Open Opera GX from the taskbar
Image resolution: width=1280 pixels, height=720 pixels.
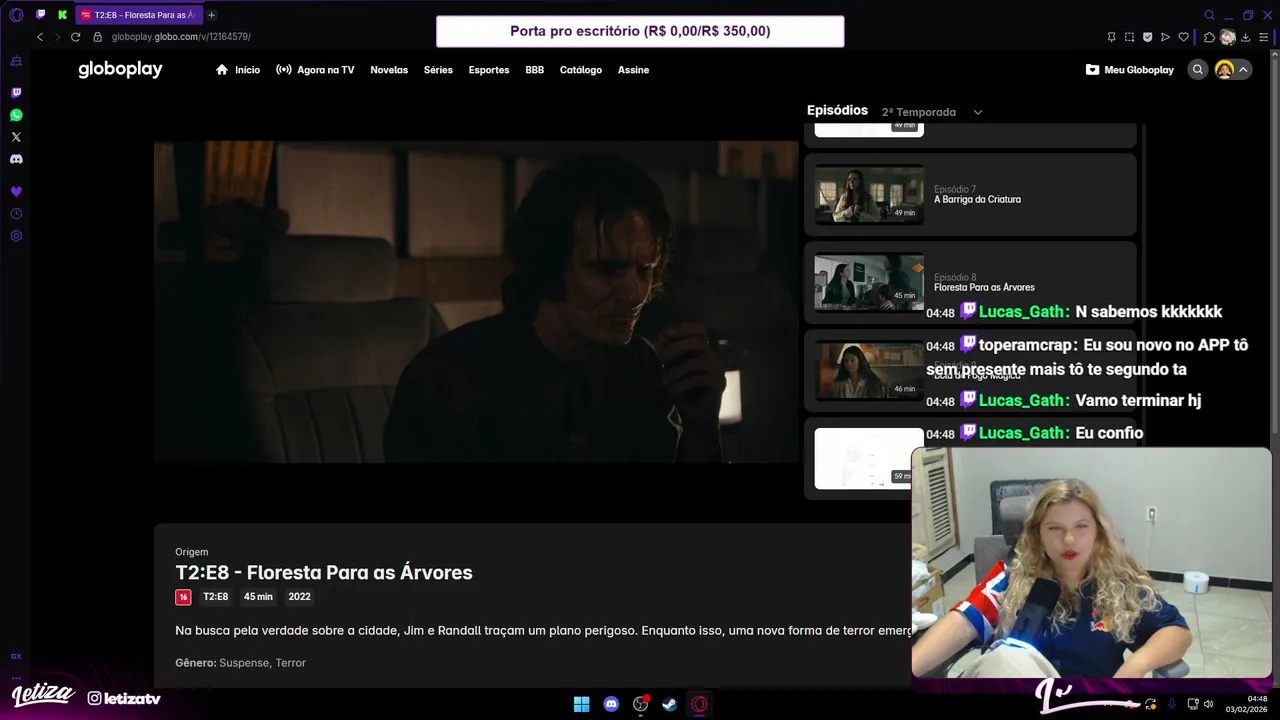(x=699, y=704)
